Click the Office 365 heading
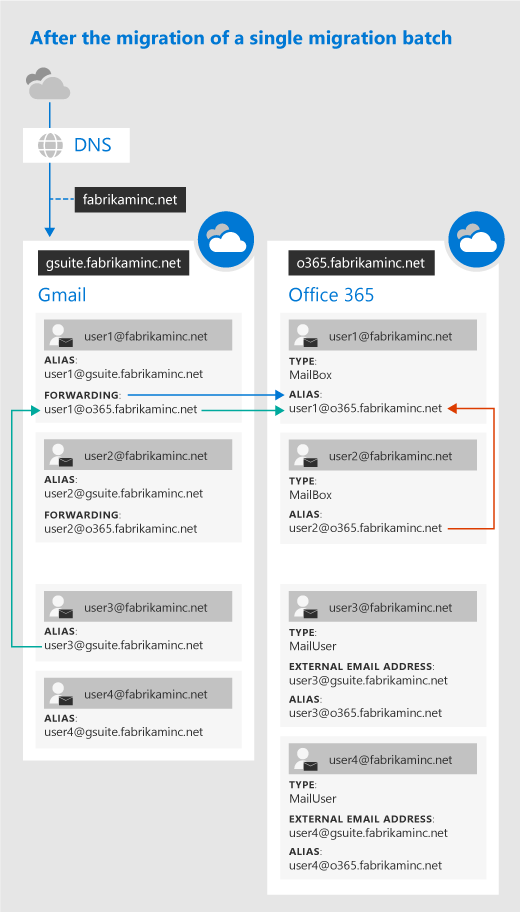This screenshot has width=520, height=912. coord(332,295)
